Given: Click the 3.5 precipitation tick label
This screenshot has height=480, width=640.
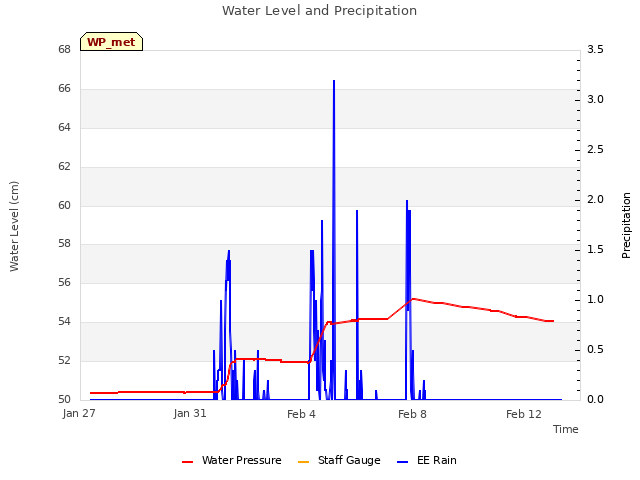Looking at the screenshot, I should pyautogui.click(x=595, y=49).
